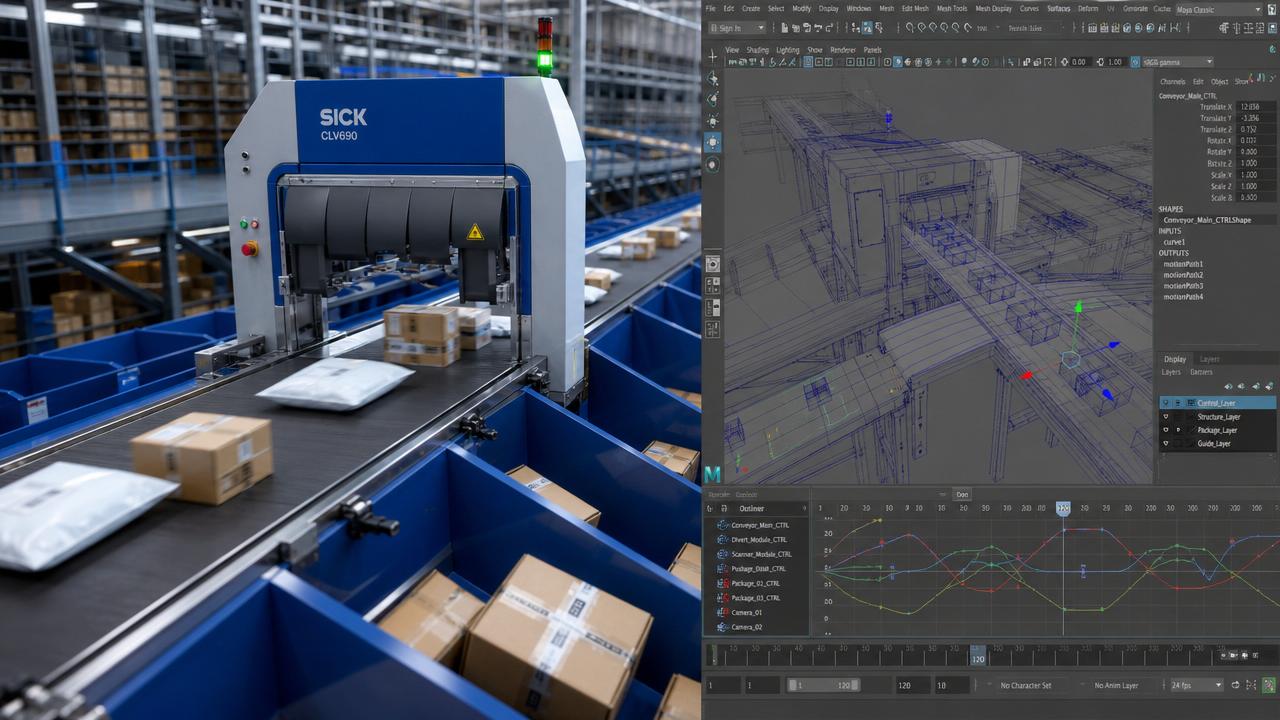Activate the highlighted Rotate tool in the toolbox
1280x720 pixels.
point(712,142)
